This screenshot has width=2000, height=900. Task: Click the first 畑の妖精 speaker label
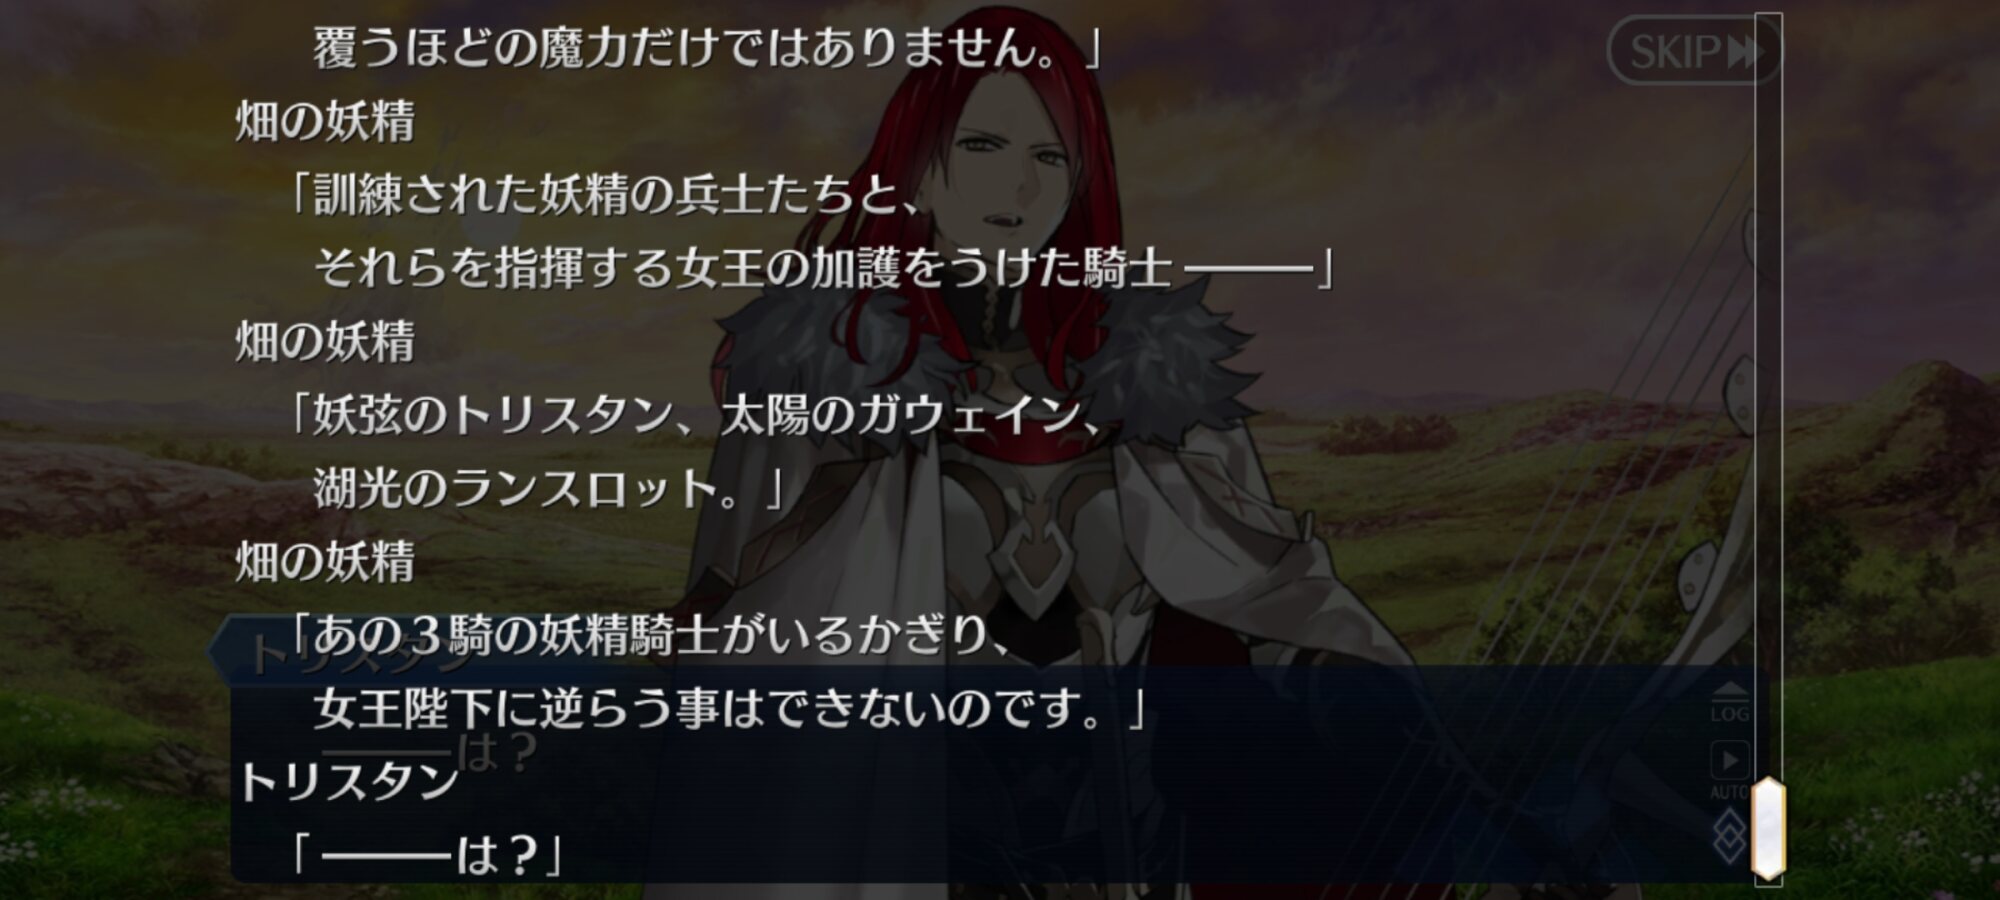[325, 122]
